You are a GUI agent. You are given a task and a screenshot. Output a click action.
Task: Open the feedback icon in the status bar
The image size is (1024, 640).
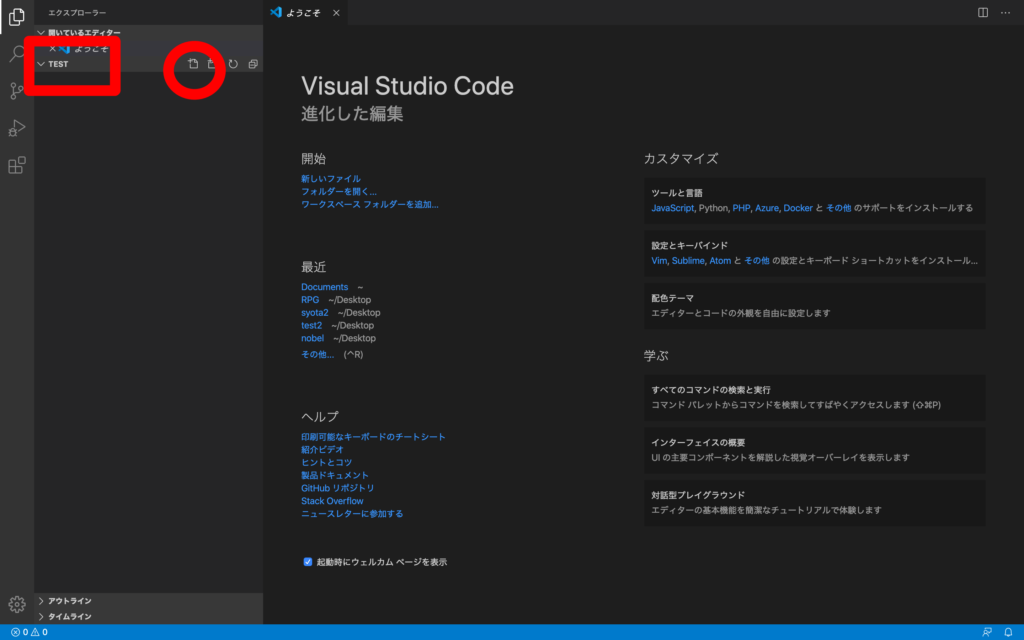[x=987, y=632]
